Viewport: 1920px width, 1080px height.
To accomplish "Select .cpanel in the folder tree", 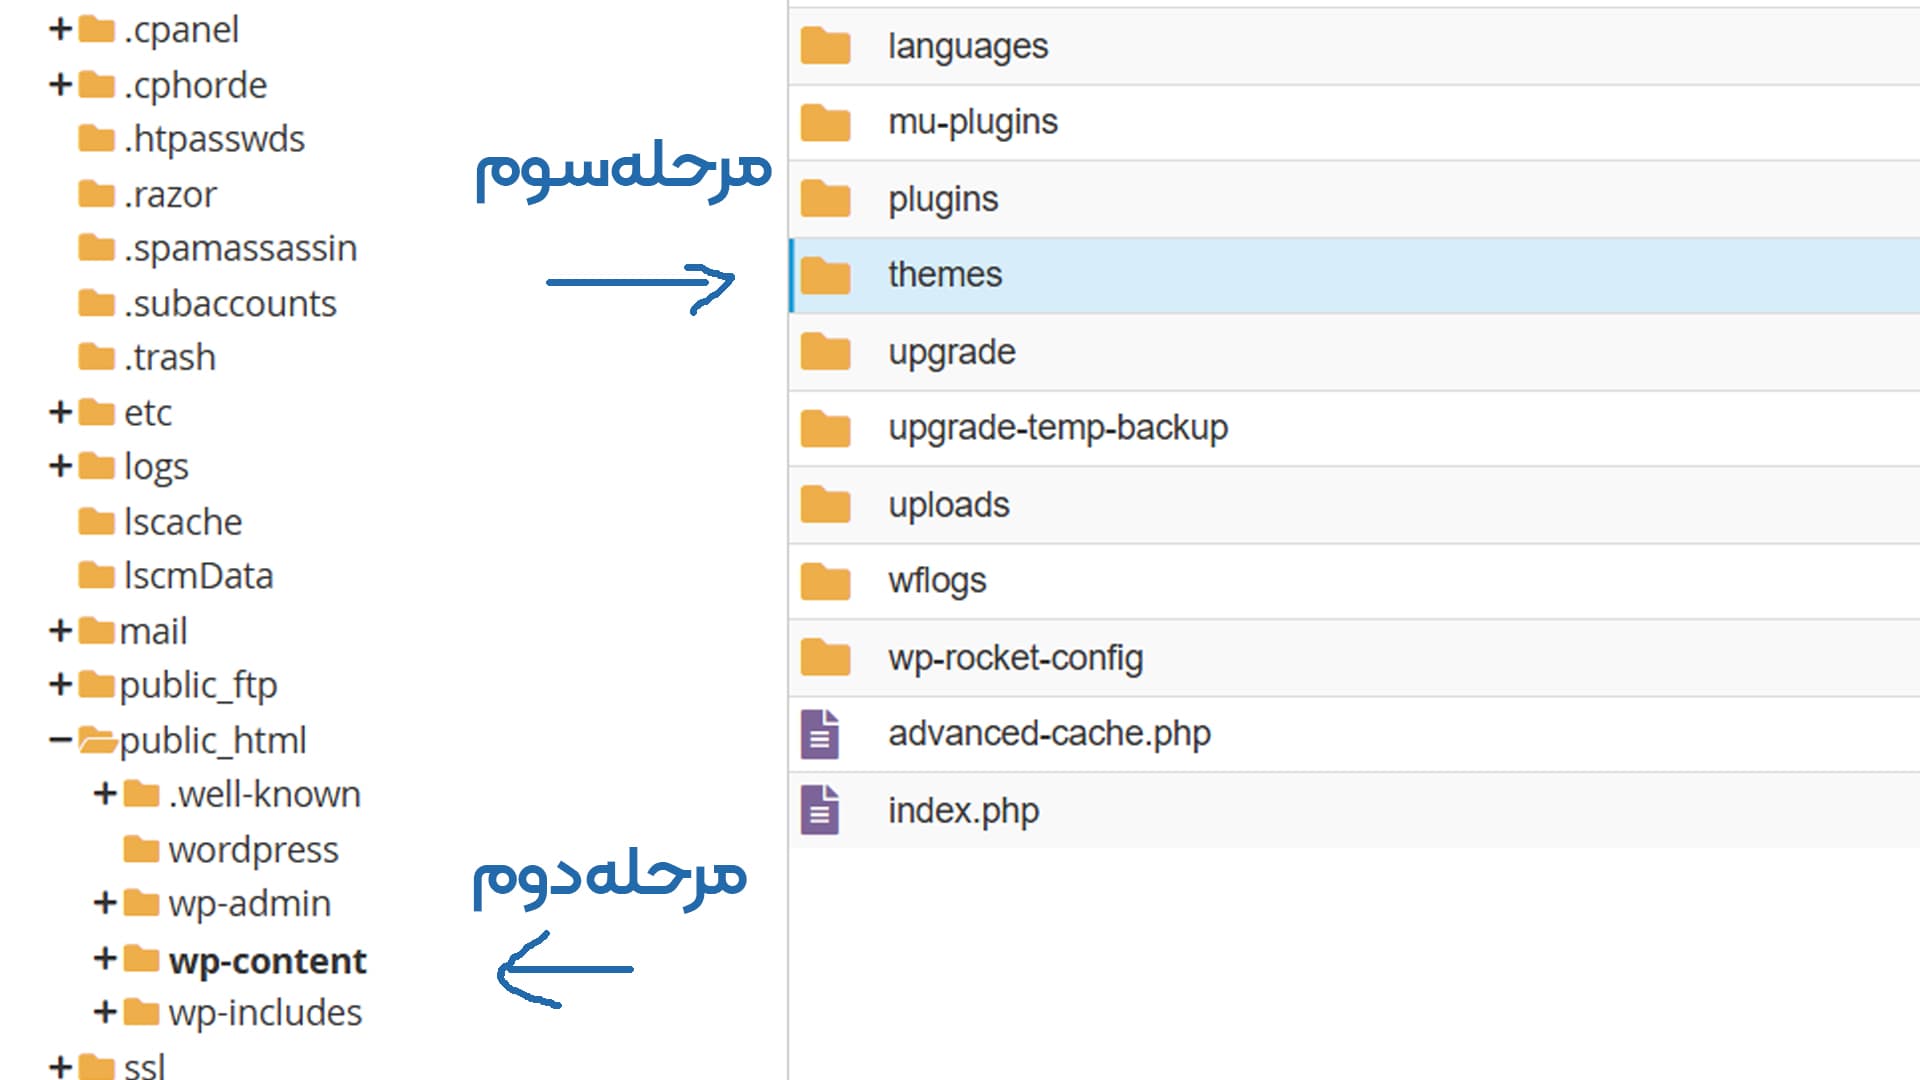I will 182,30.
